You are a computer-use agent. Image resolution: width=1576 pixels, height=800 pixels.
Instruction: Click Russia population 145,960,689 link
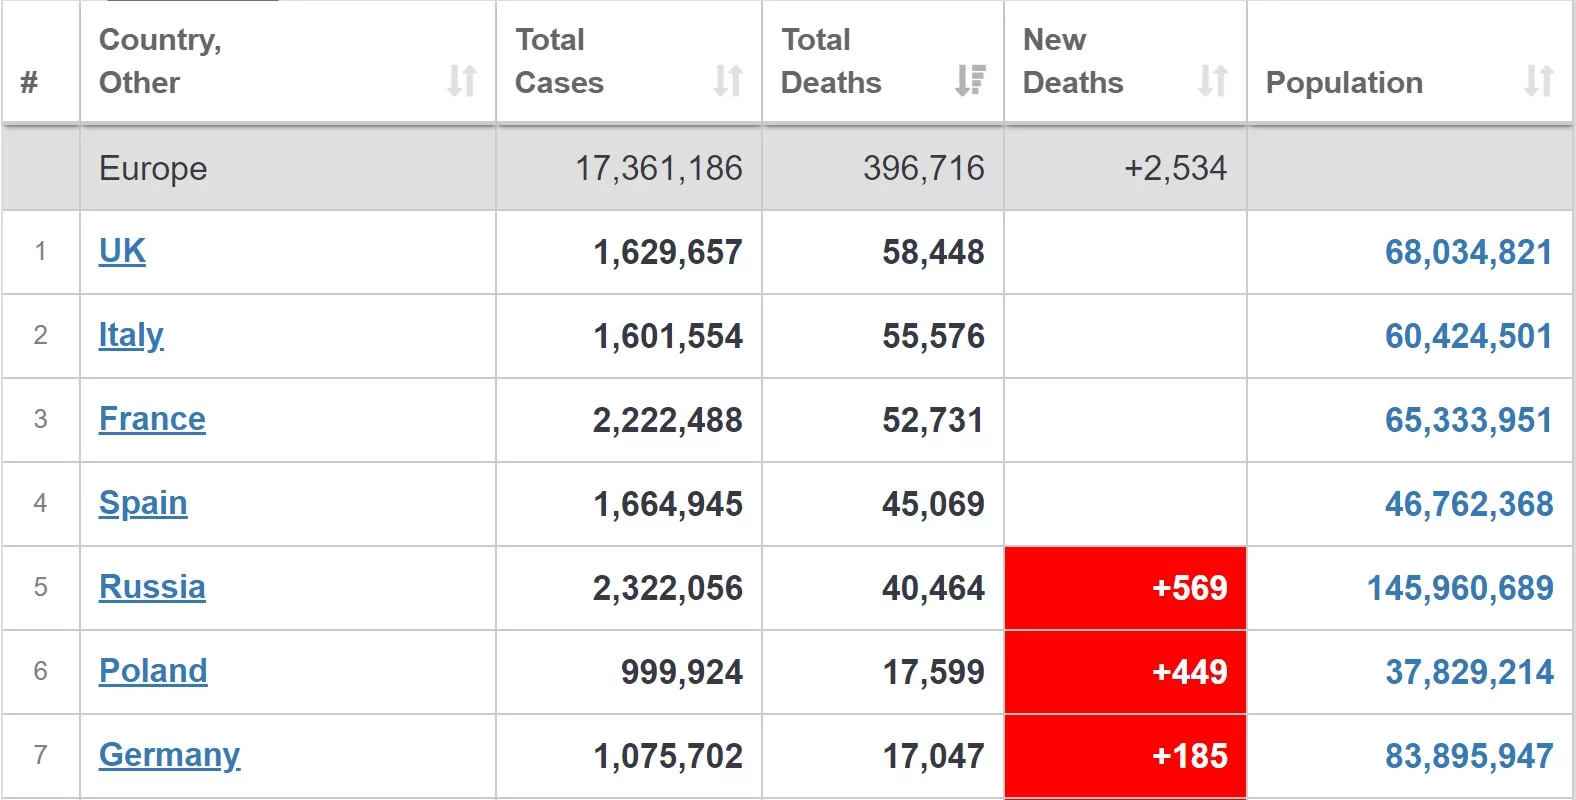coord(1460,588)
